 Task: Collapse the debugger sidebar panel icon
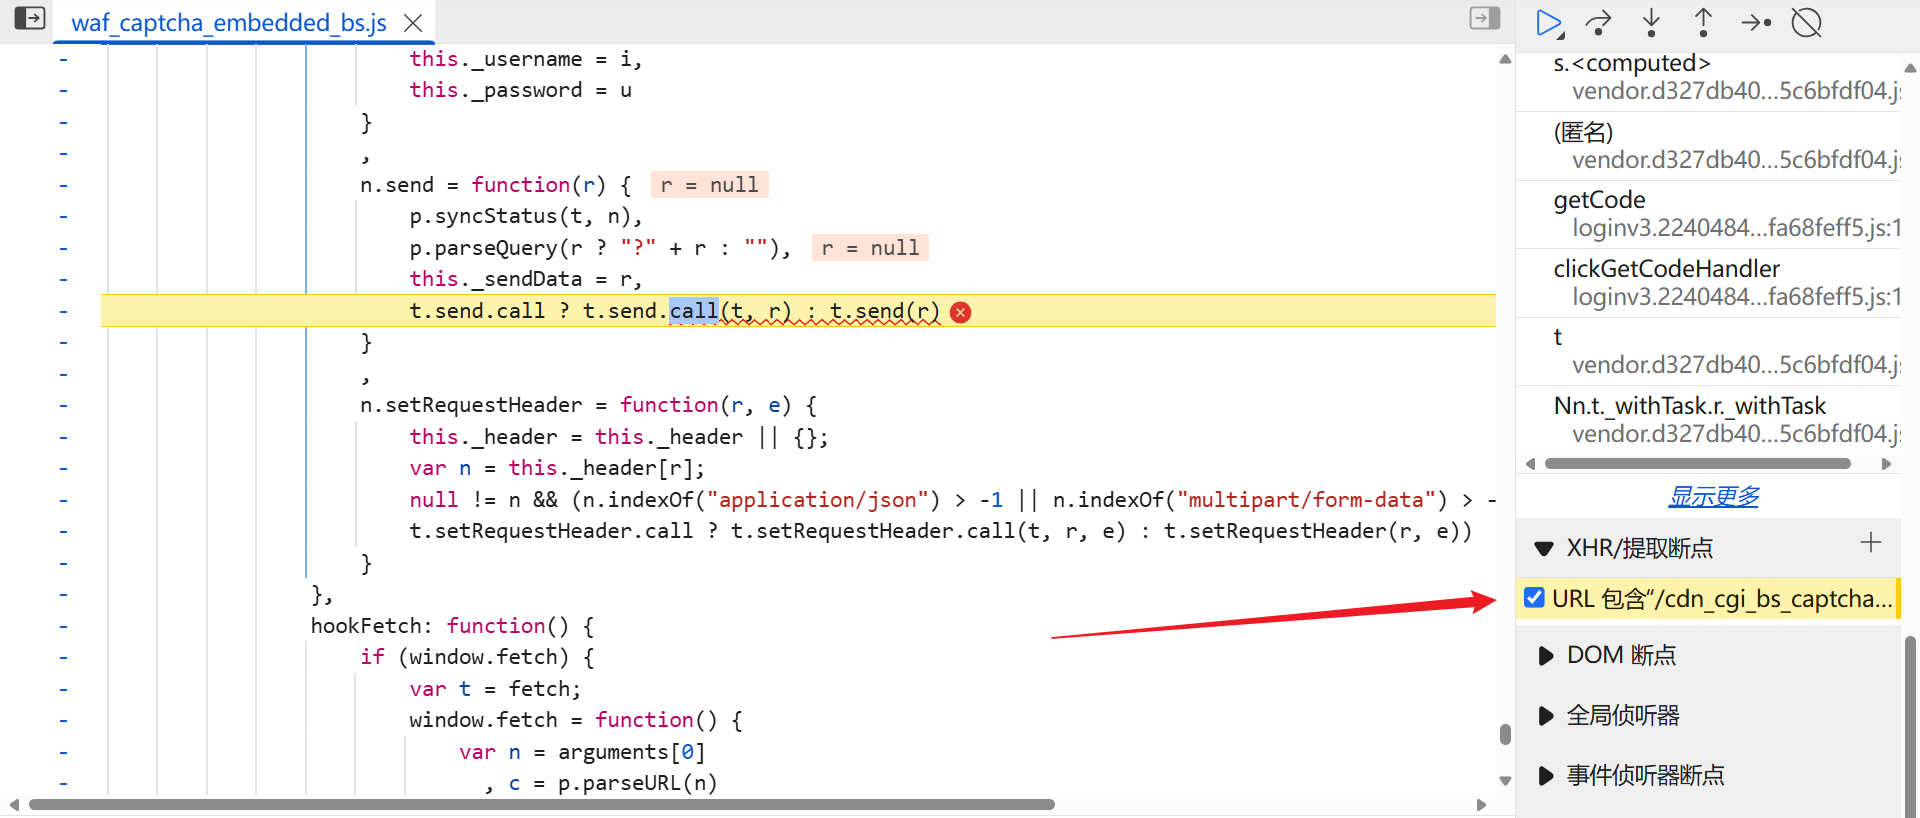tap(1485, 18)
